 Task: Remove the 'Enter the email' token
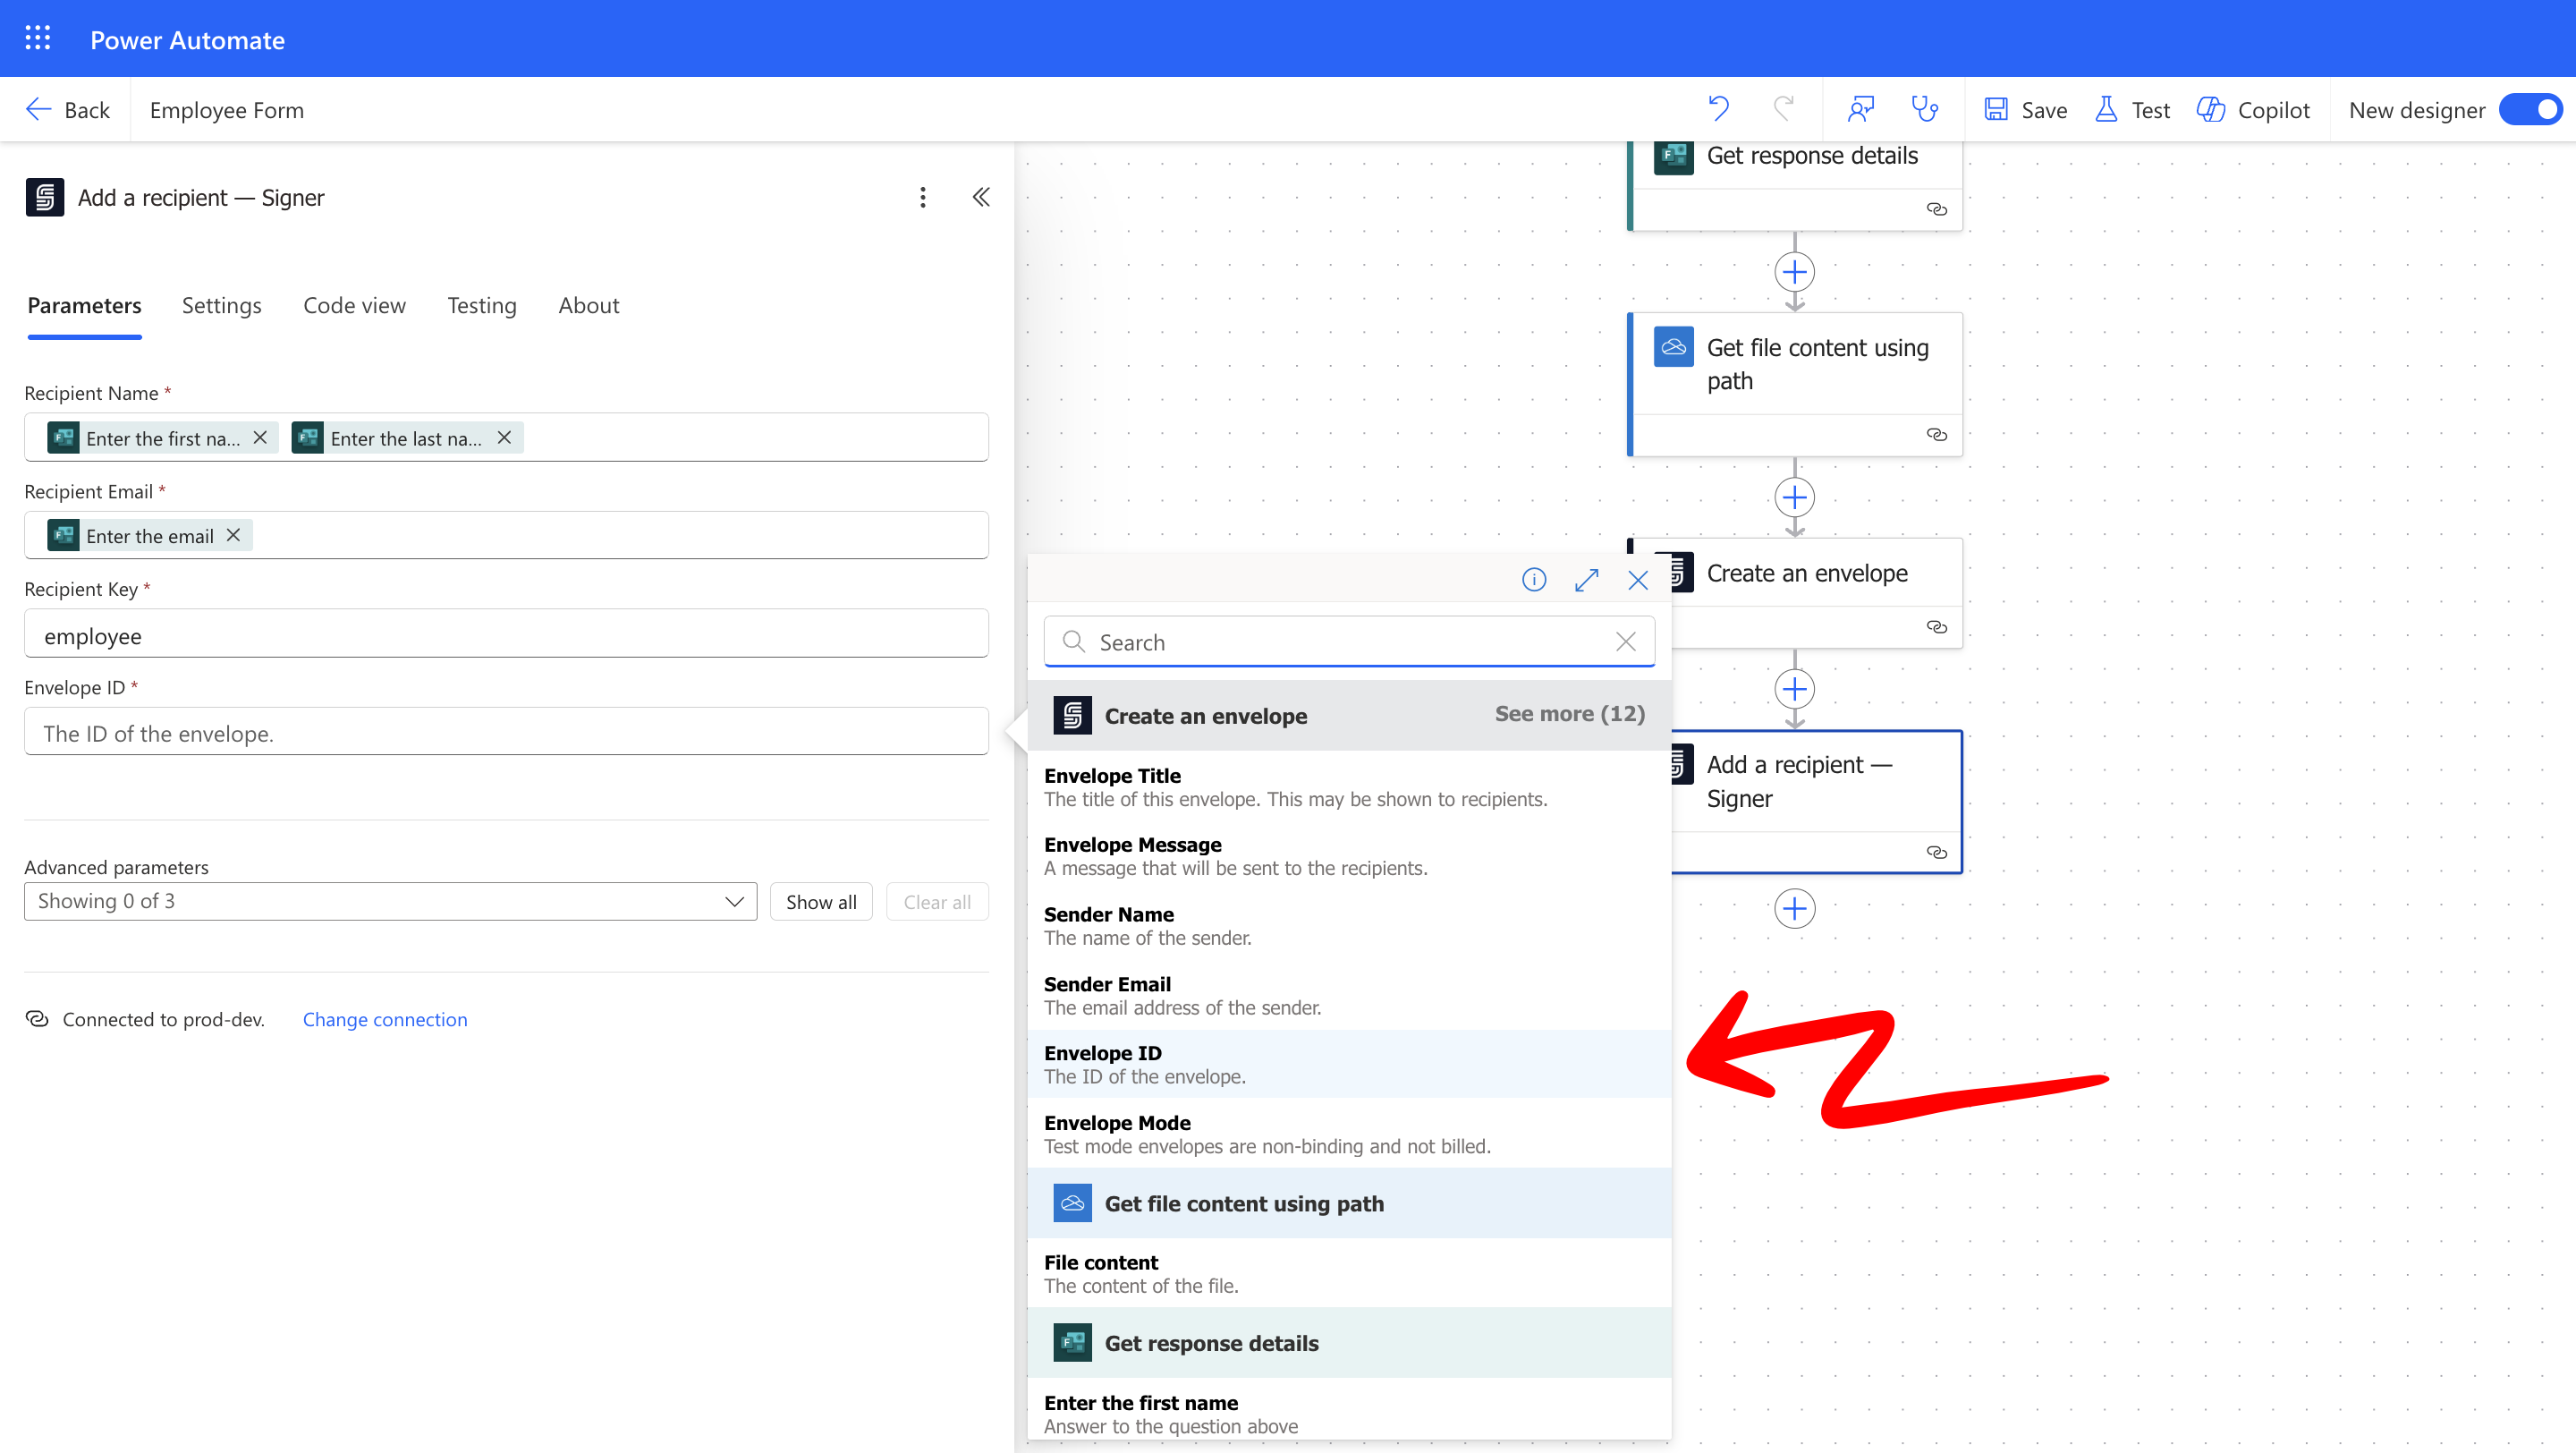[x=233, y=535]
